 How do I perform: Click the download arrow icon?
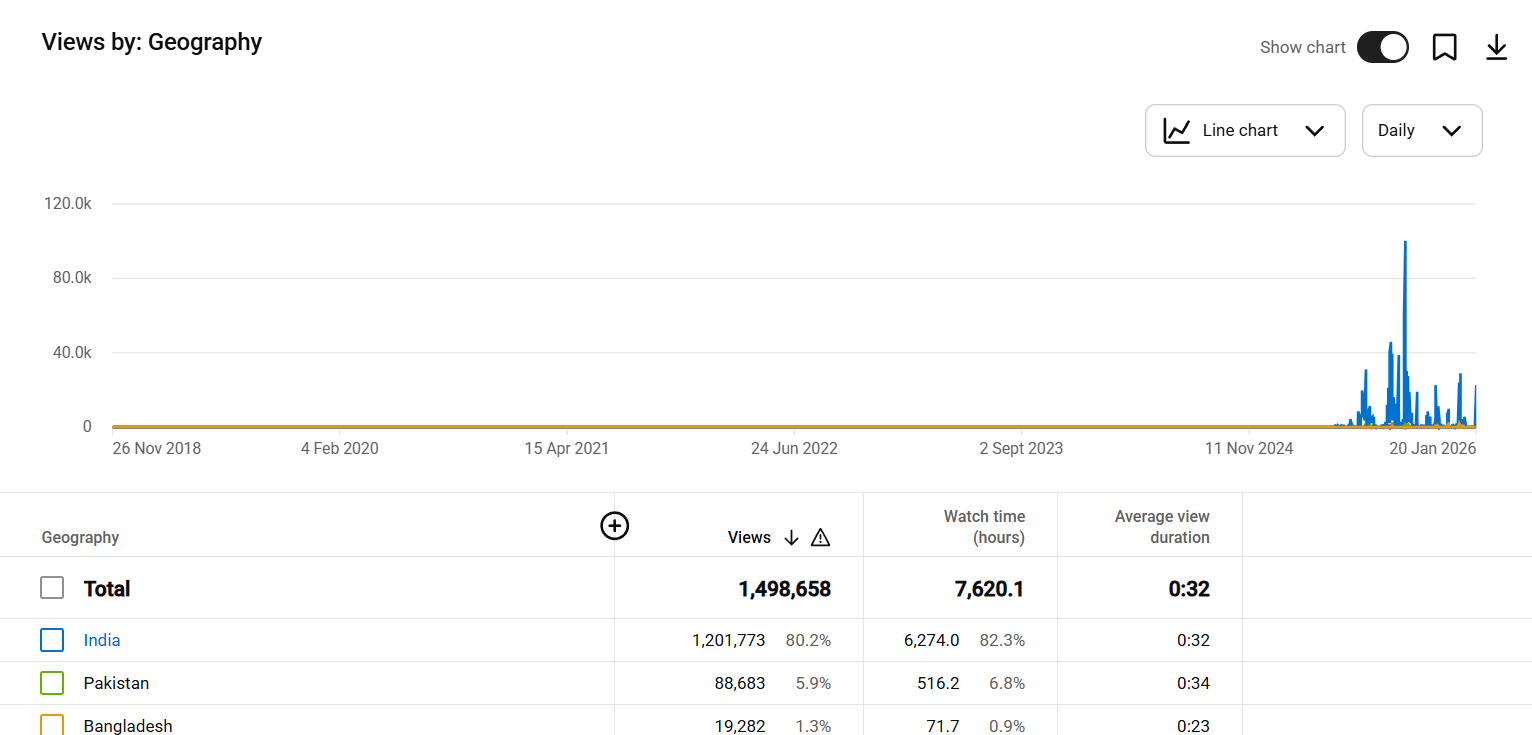(1496, 47)
